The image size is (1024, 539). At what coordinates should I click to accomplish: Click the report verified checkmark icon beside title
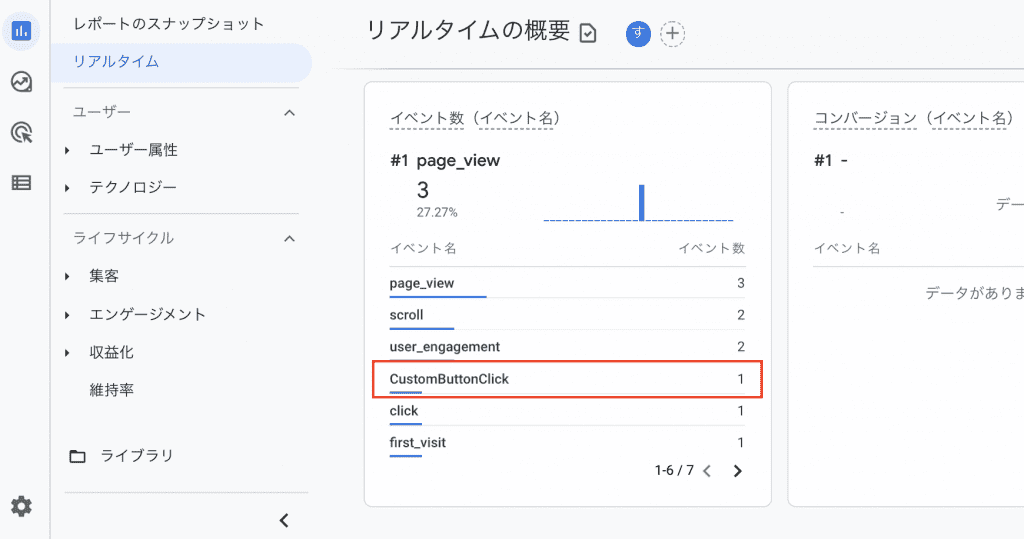point(588,33)
